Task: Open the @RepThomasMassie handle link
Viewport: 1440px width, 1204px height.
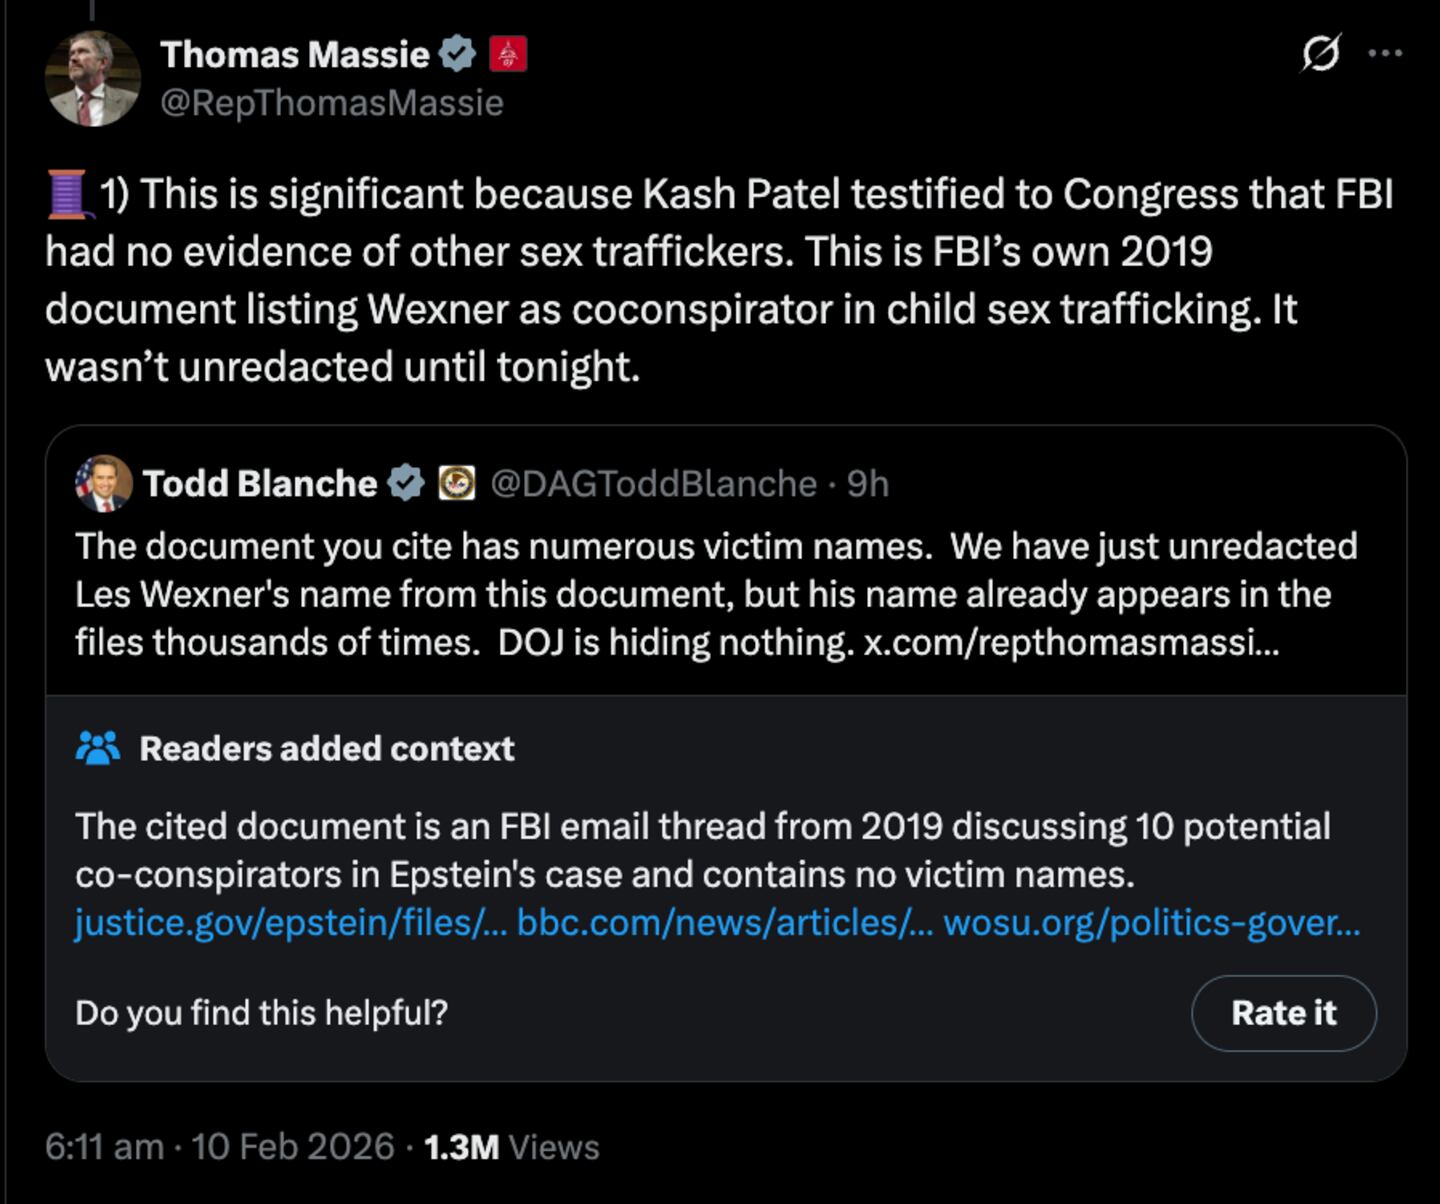Action: pyautogui.click(x=332, y=102)
